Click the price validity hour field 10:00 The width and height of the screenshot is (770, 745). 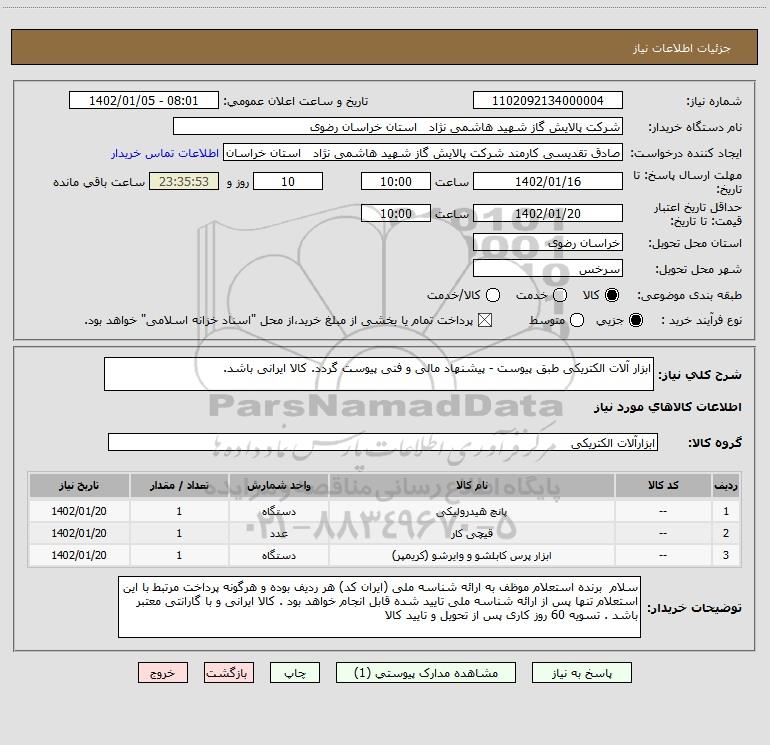point(396,213)
